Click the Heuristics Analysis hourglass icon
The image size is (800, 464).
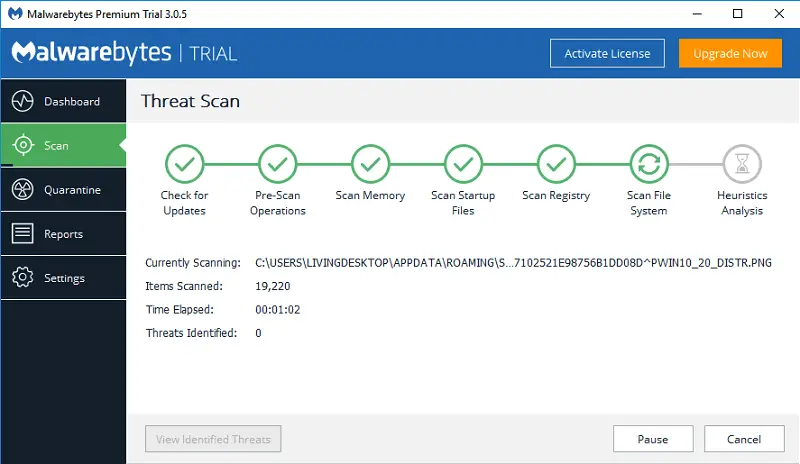[x=742, y=164]
